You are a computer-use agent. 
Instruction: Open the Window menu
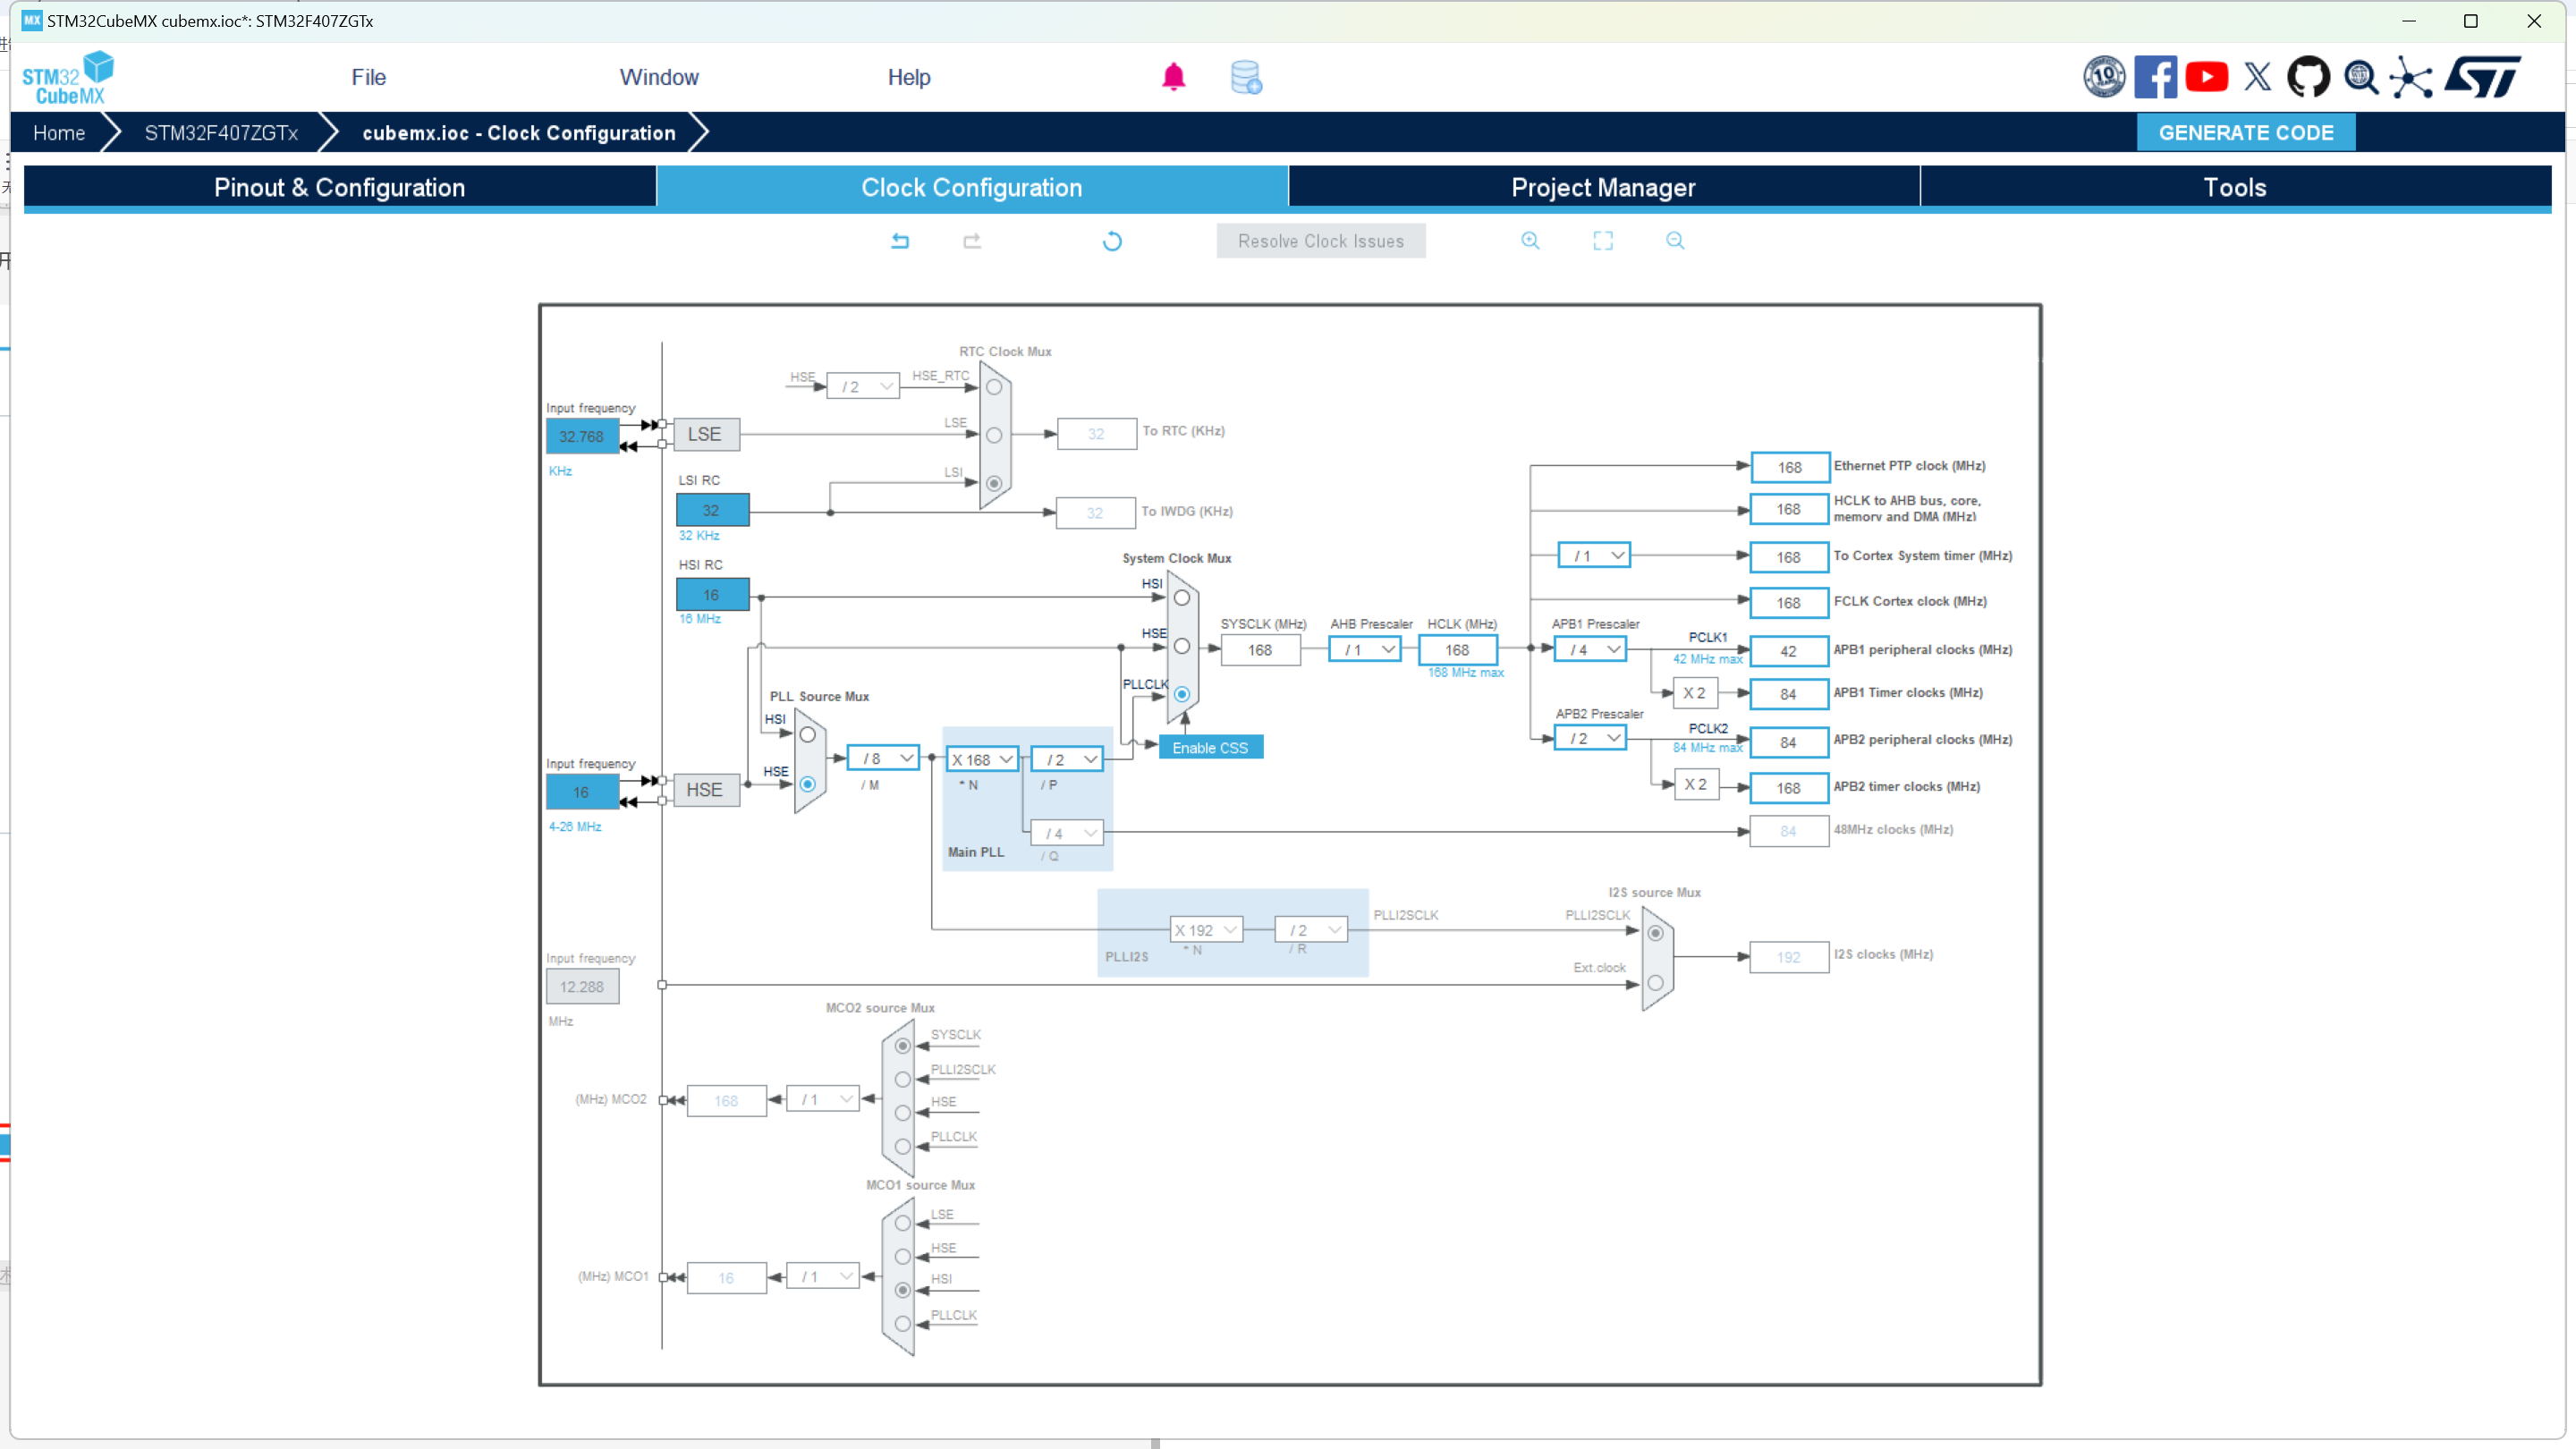click(x=659, y=77)
